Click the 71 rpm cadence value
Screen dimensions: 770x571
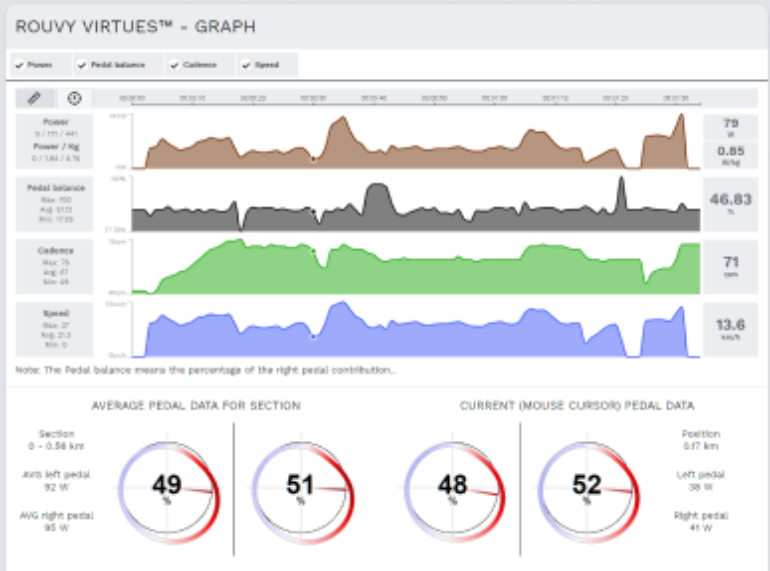tap(731, 267)
